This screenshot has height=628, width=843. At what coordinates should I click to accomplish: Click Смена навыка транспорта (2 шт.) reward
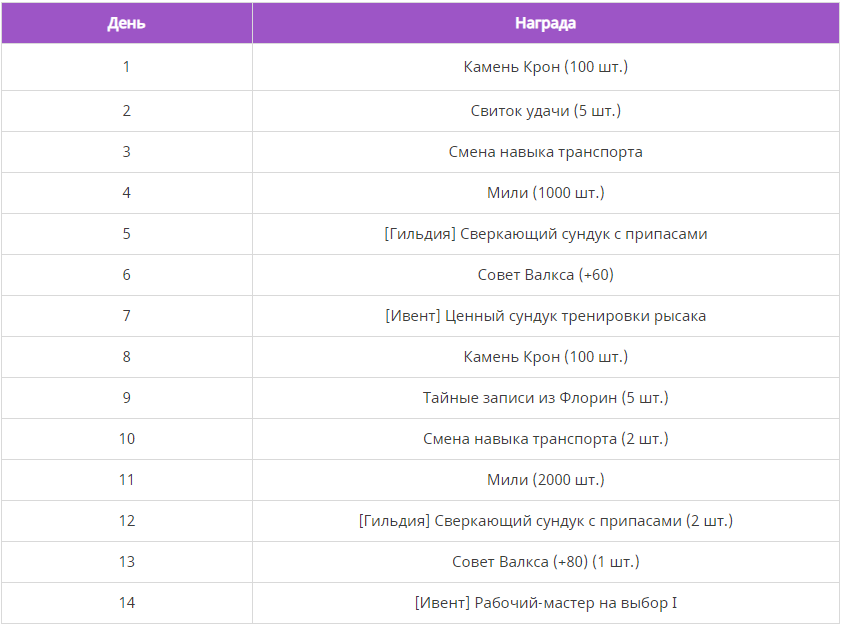click(546, 439)
